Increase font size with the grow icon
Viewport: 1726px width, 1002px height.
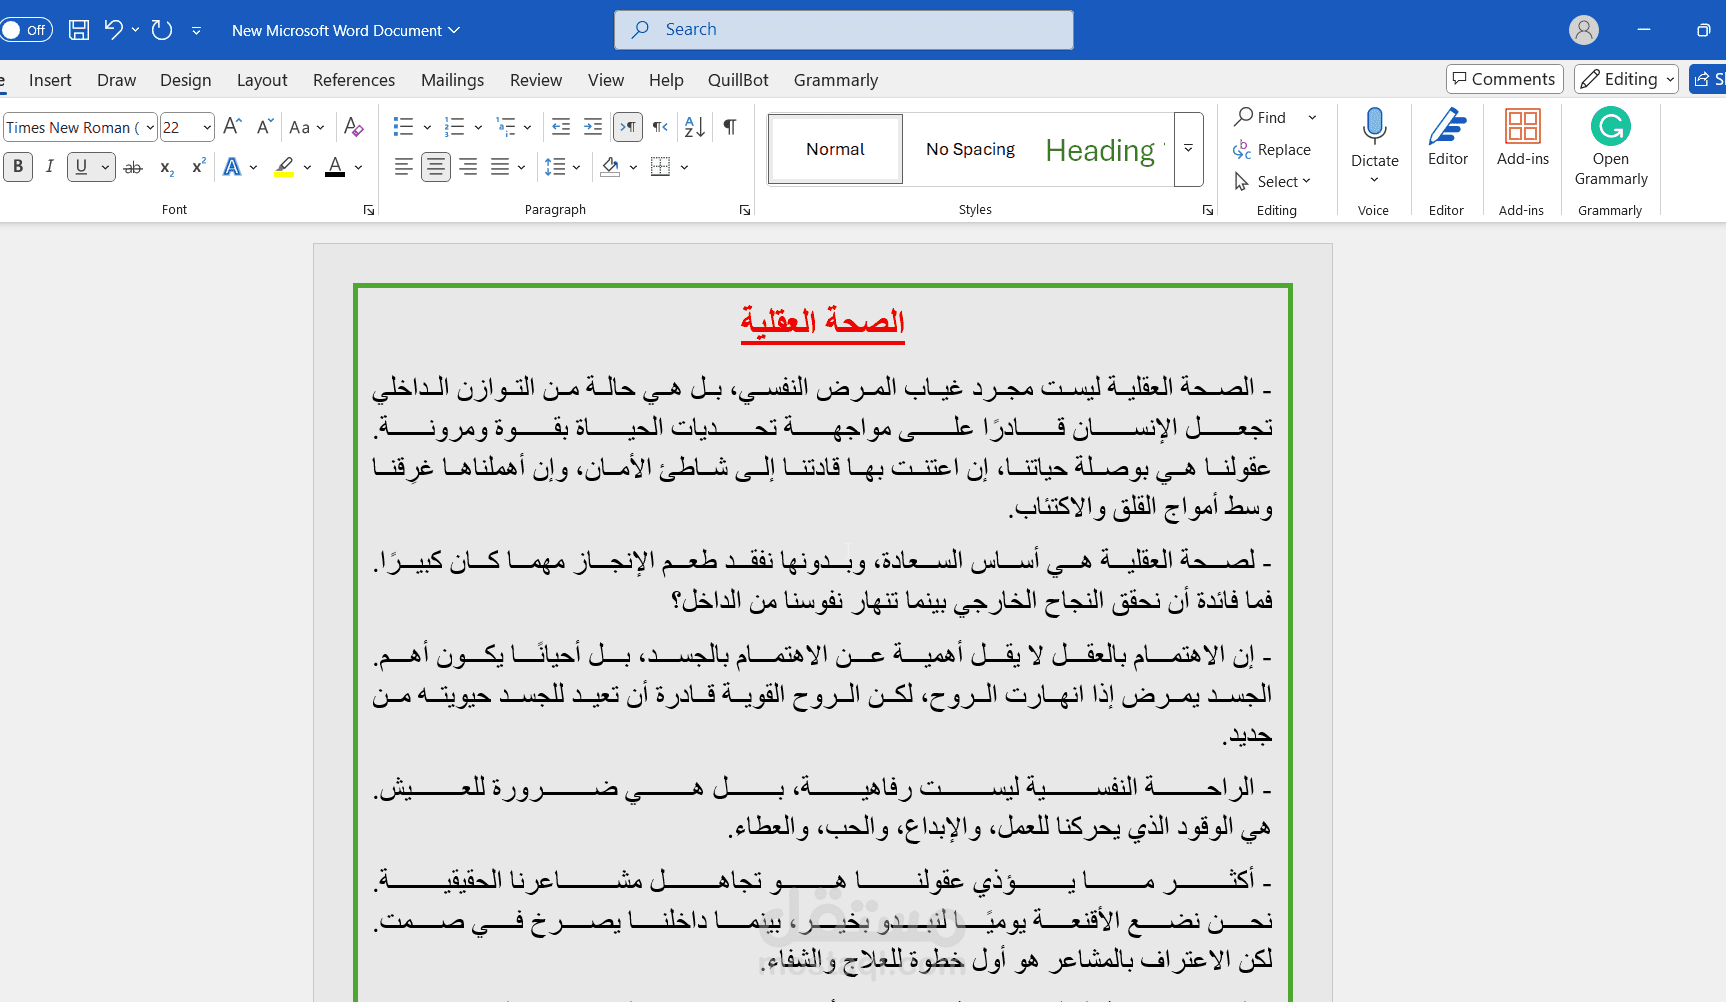(232, 126)
